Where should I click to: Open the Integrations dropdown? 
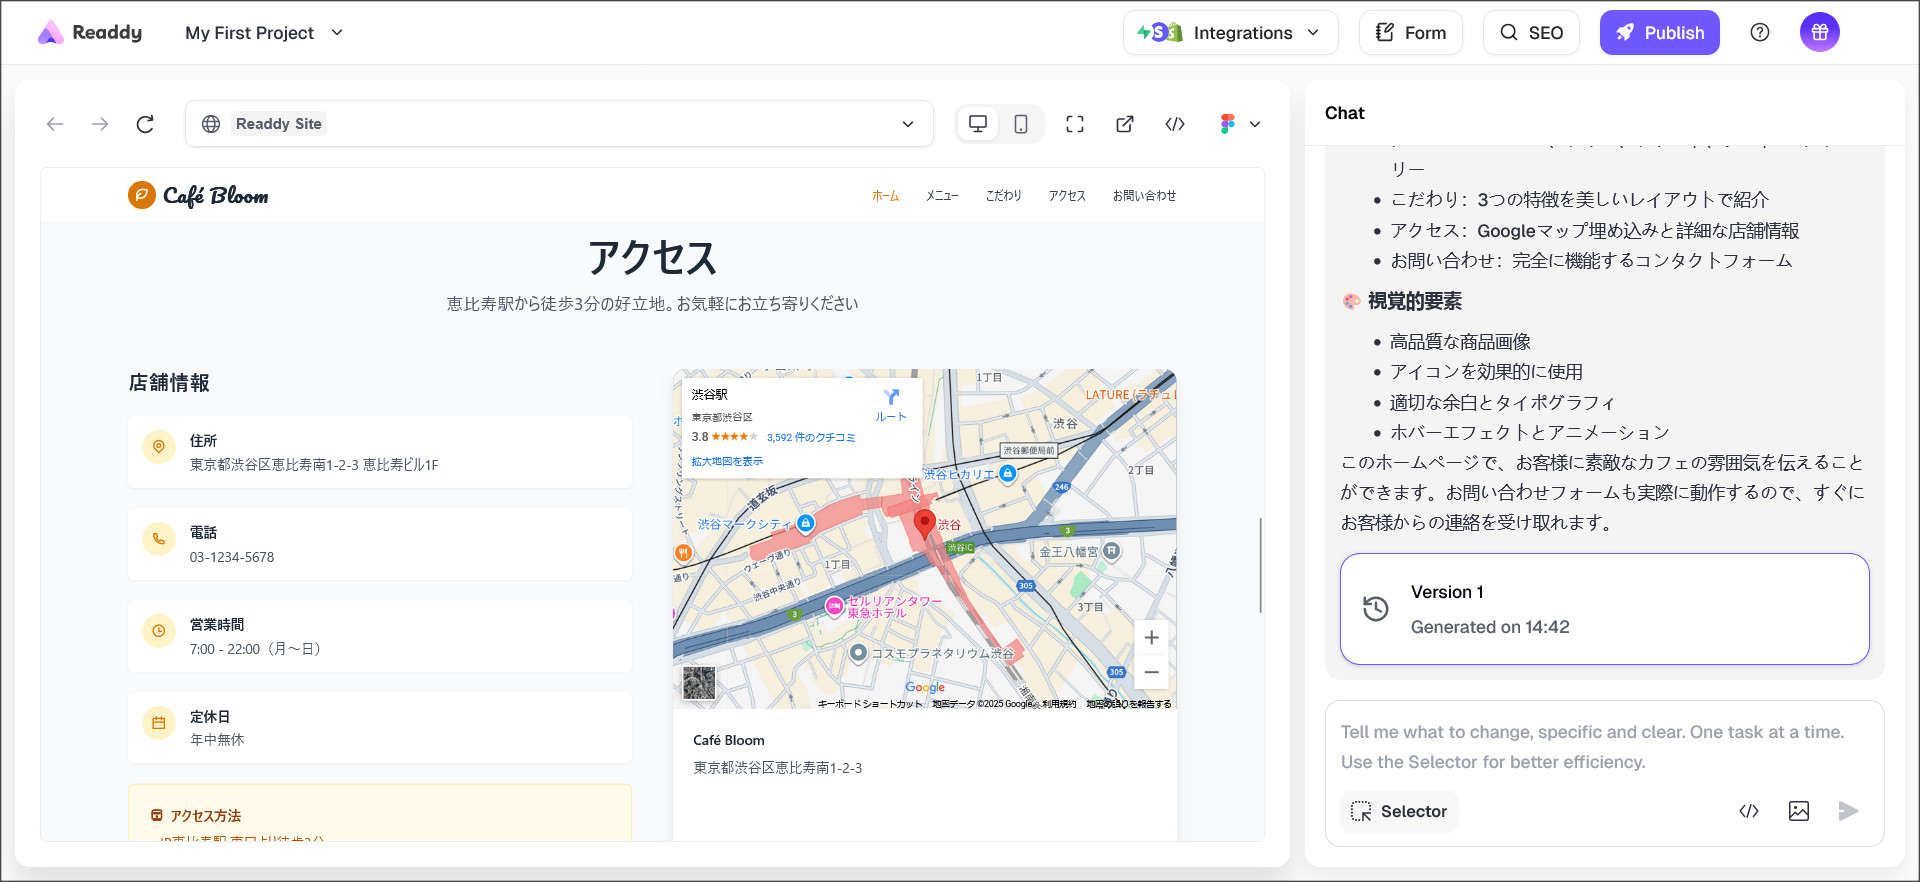point(1230,33)
